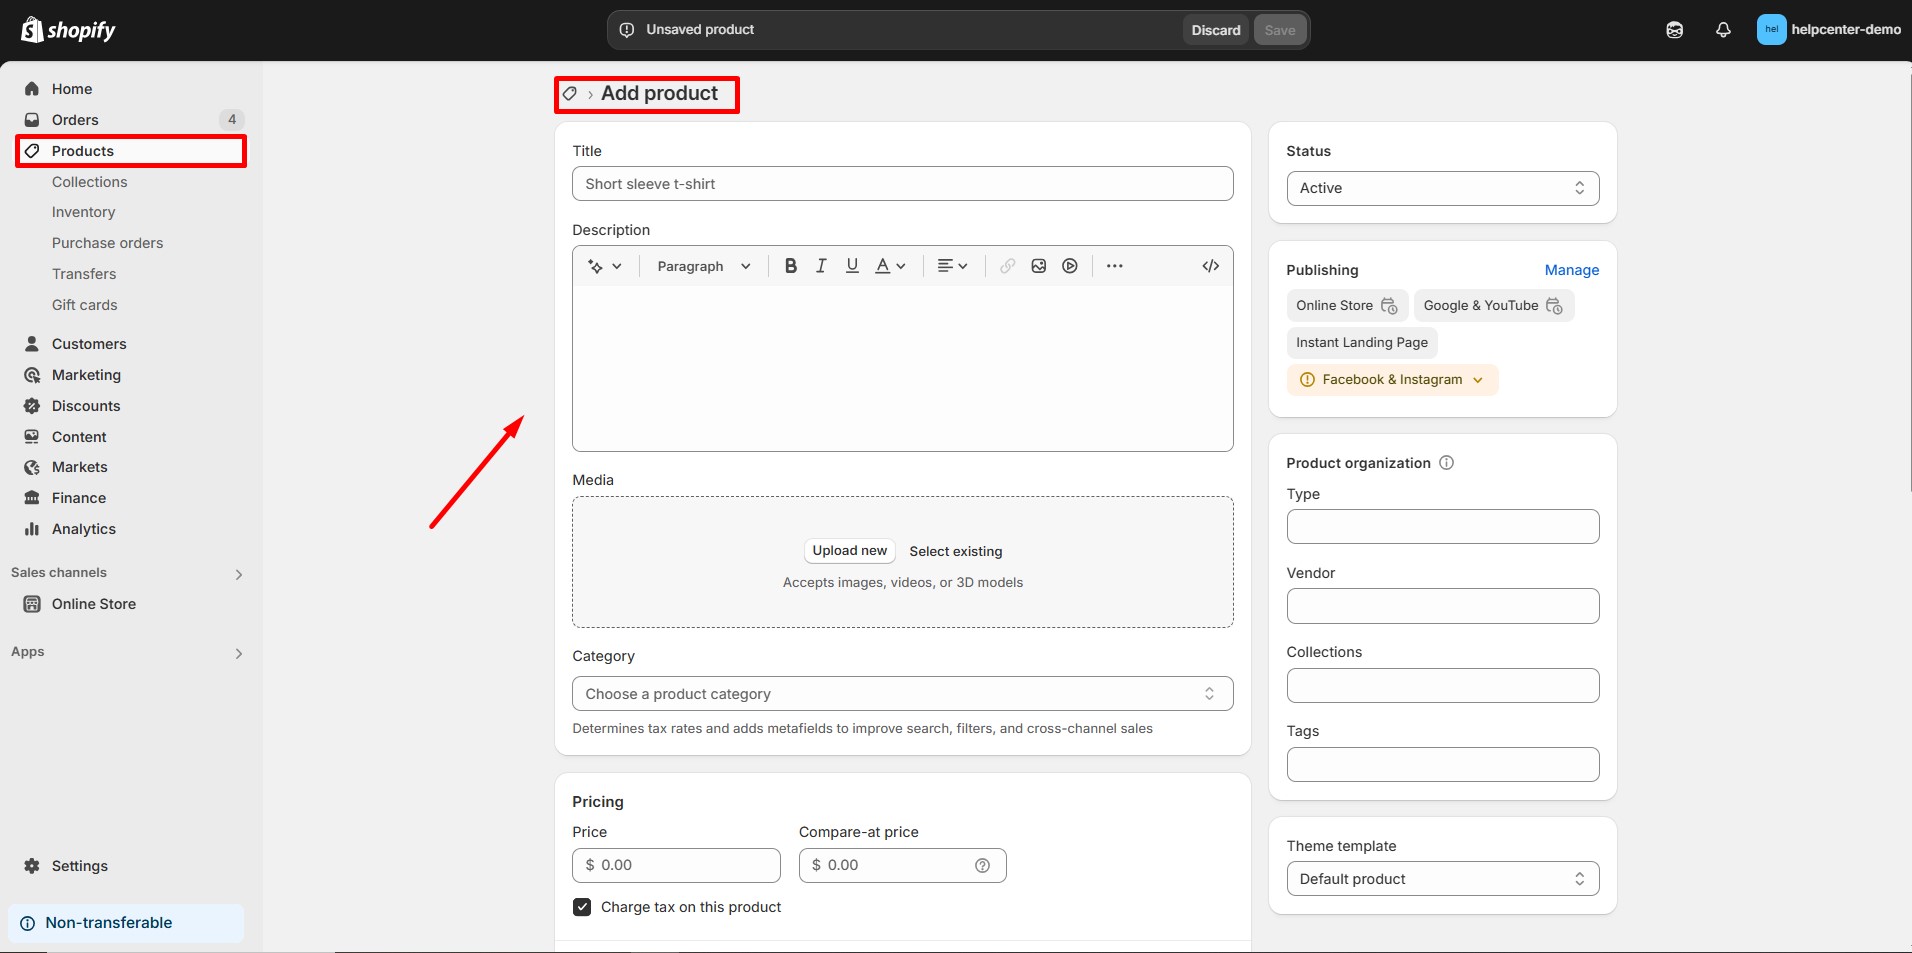Expand the Sales channels section
1912x953 pixels.
point(238,574)
